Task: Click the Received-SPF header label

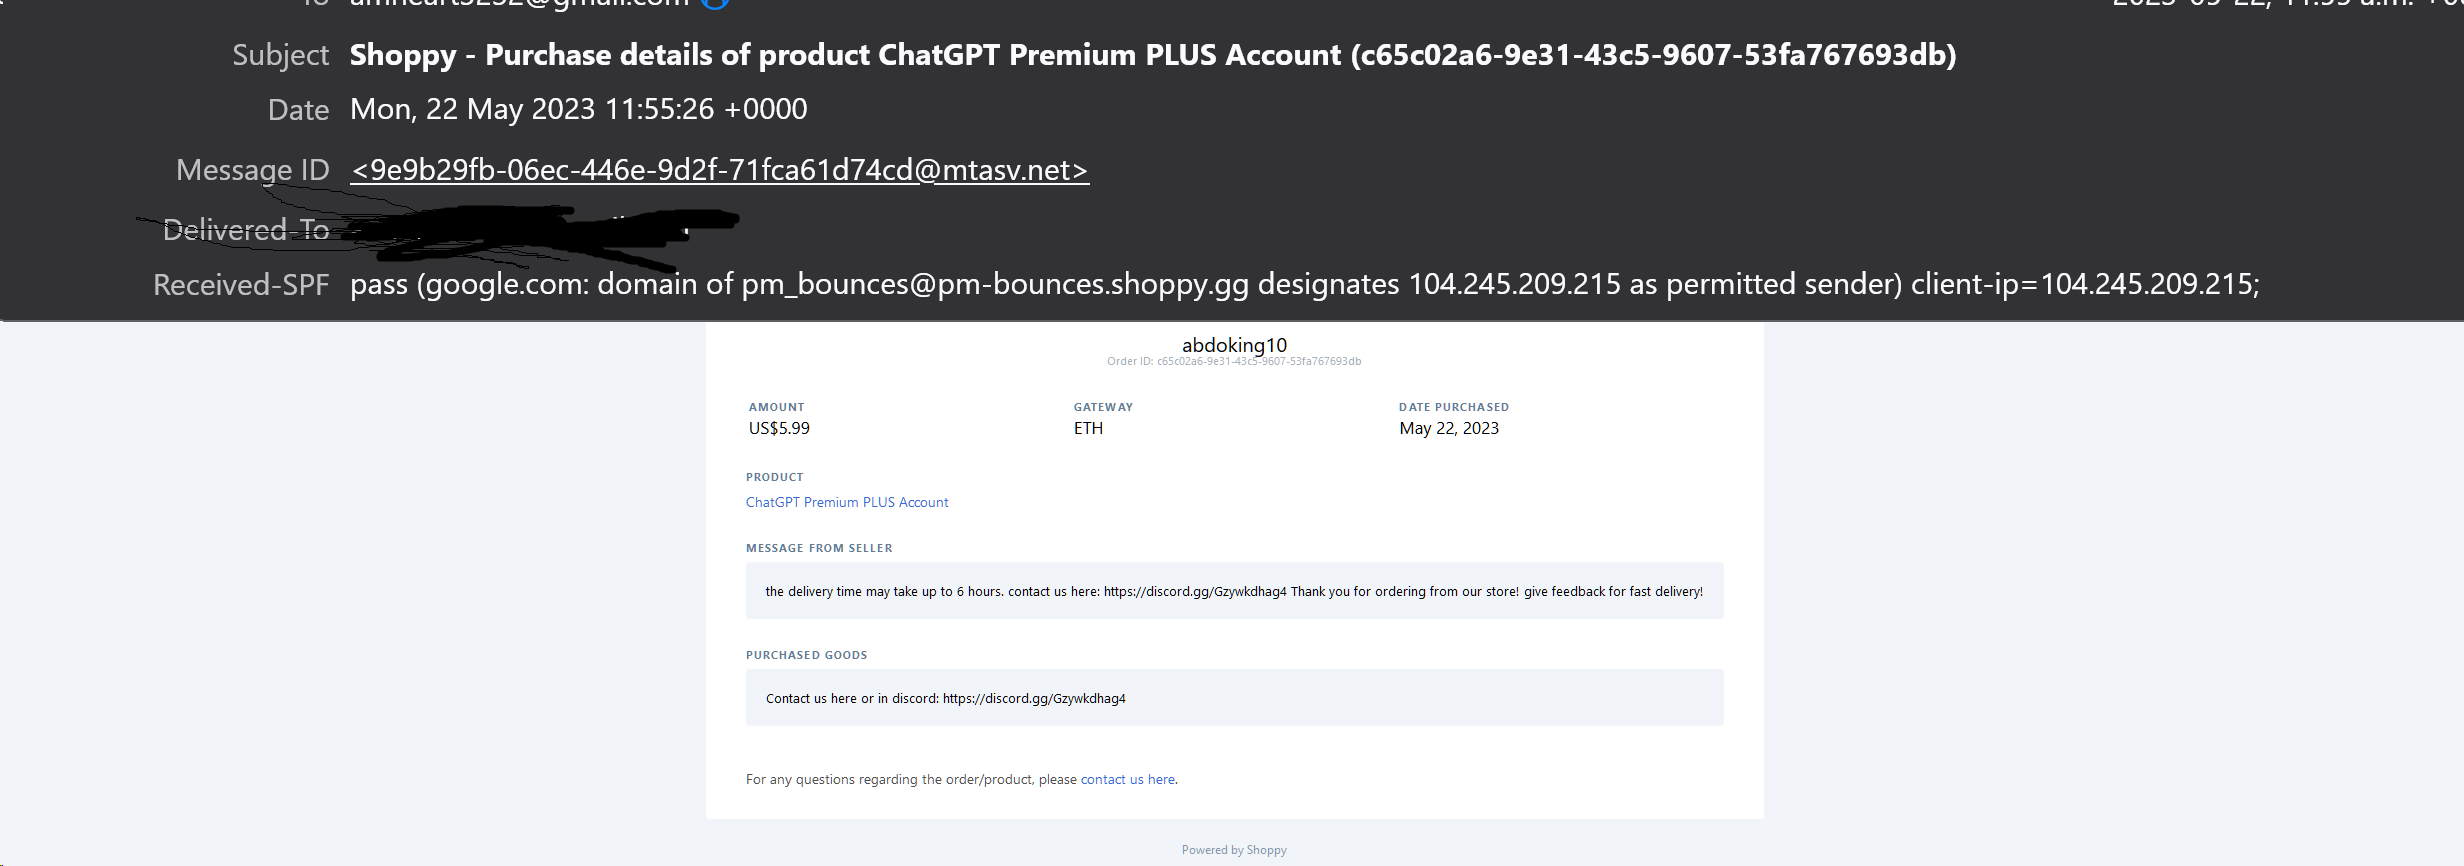Action: (241, 285)
